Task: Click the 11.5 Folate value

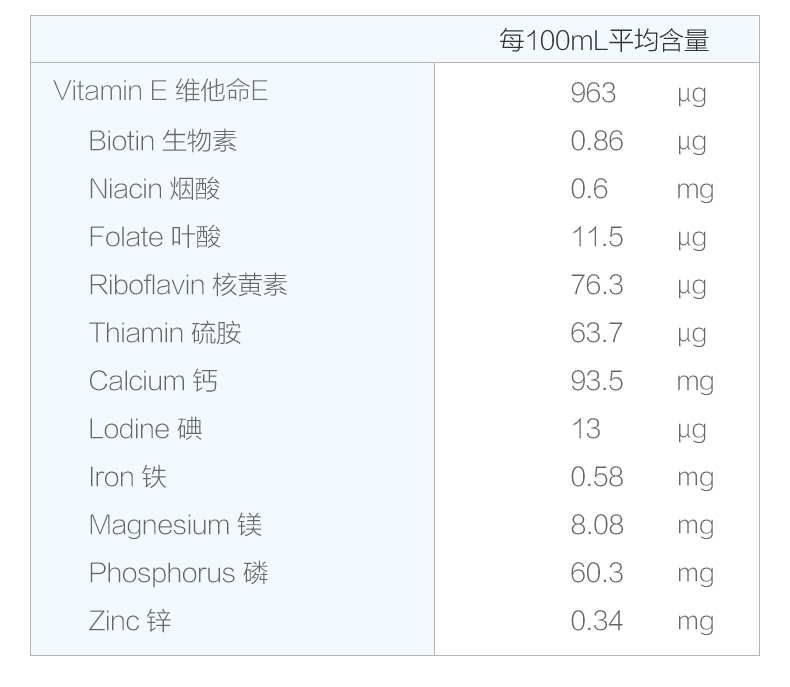Action: click(597, 237)
